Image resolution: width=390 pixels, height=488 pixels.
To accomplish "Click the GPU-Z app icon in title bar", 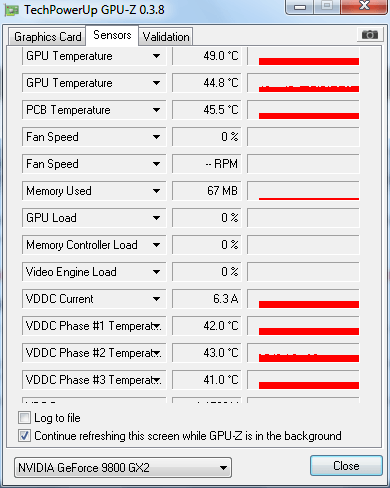I will 12,10.
